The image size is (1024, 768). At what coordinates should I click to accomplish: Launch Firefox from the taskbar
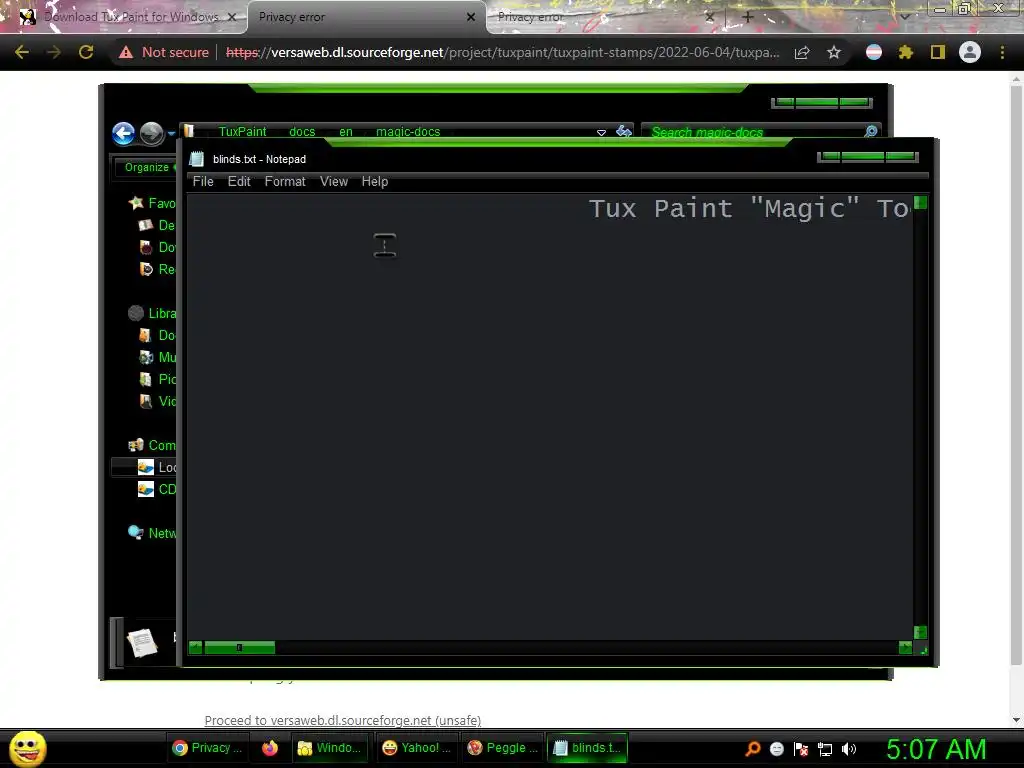point(270,748)
